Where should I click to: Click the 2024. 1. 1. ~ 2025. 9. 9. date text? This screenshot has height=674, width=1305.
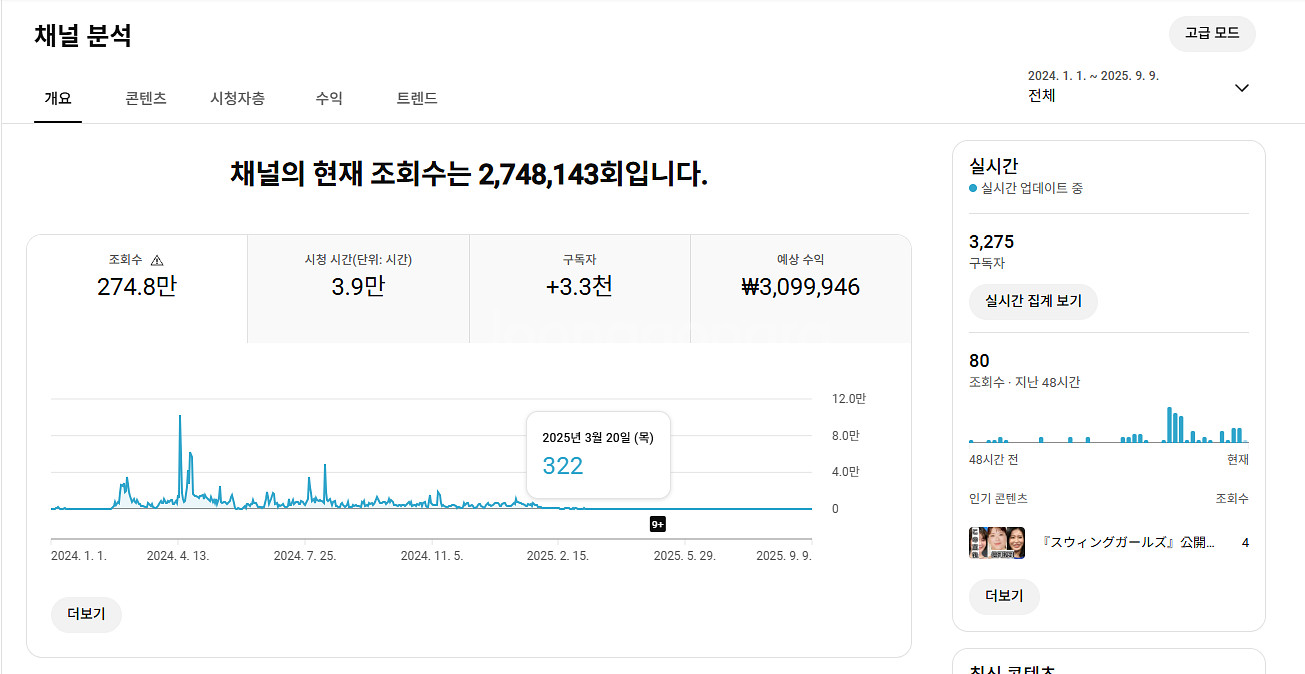[1093, 76]
